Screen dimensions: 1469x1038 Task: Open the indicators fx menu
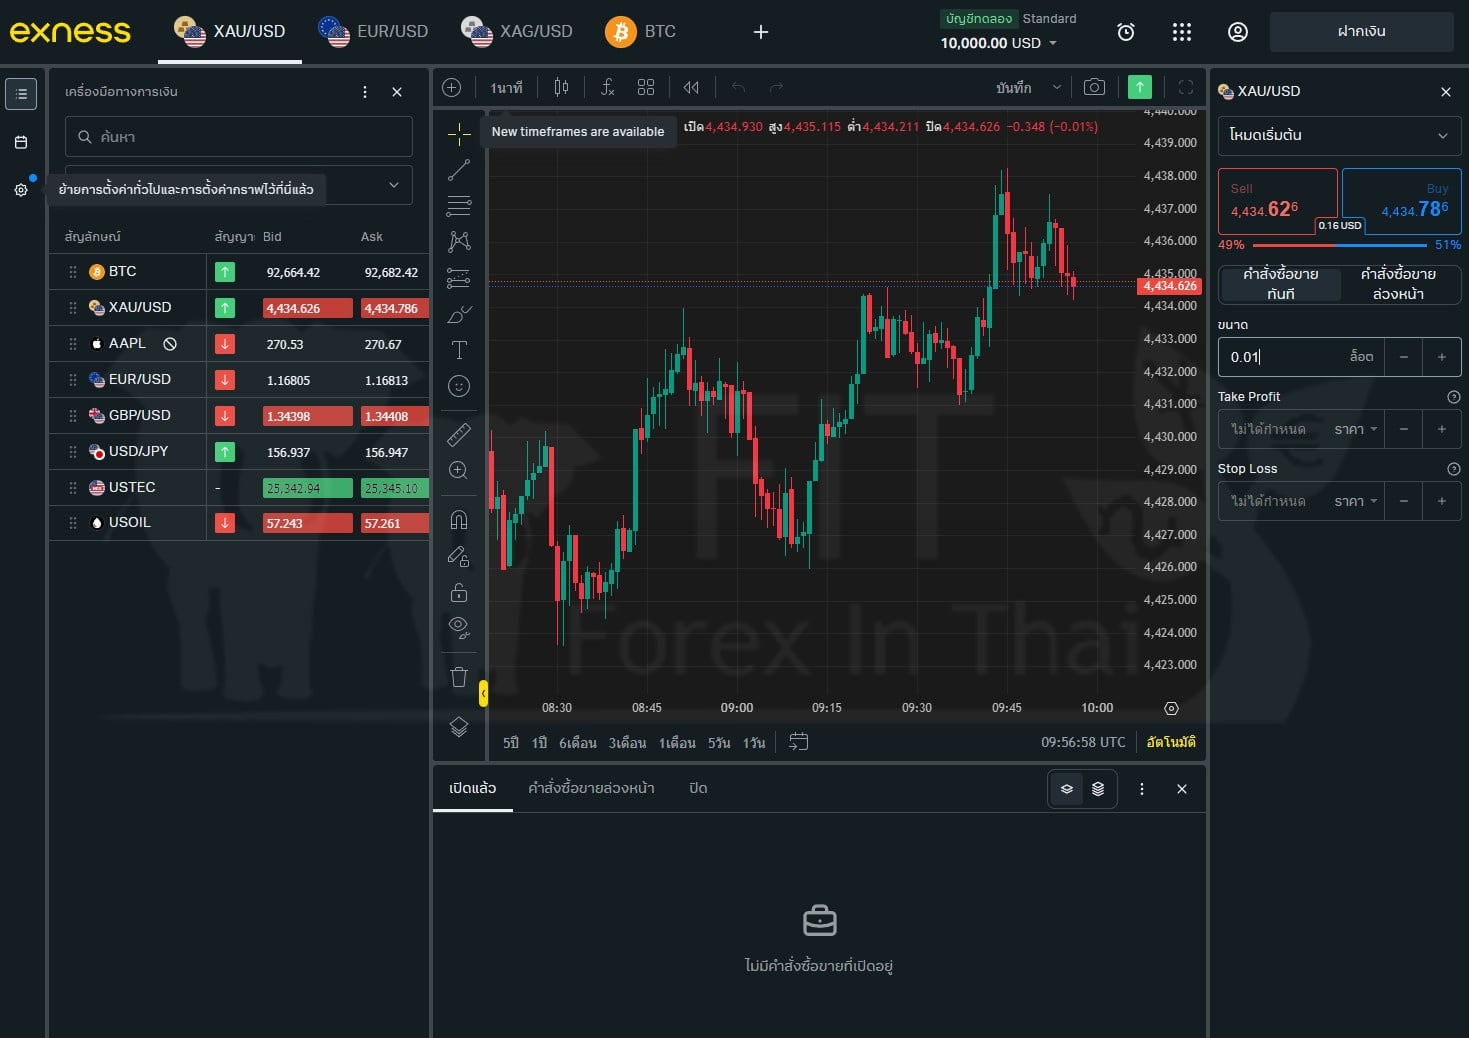point(607,88)
